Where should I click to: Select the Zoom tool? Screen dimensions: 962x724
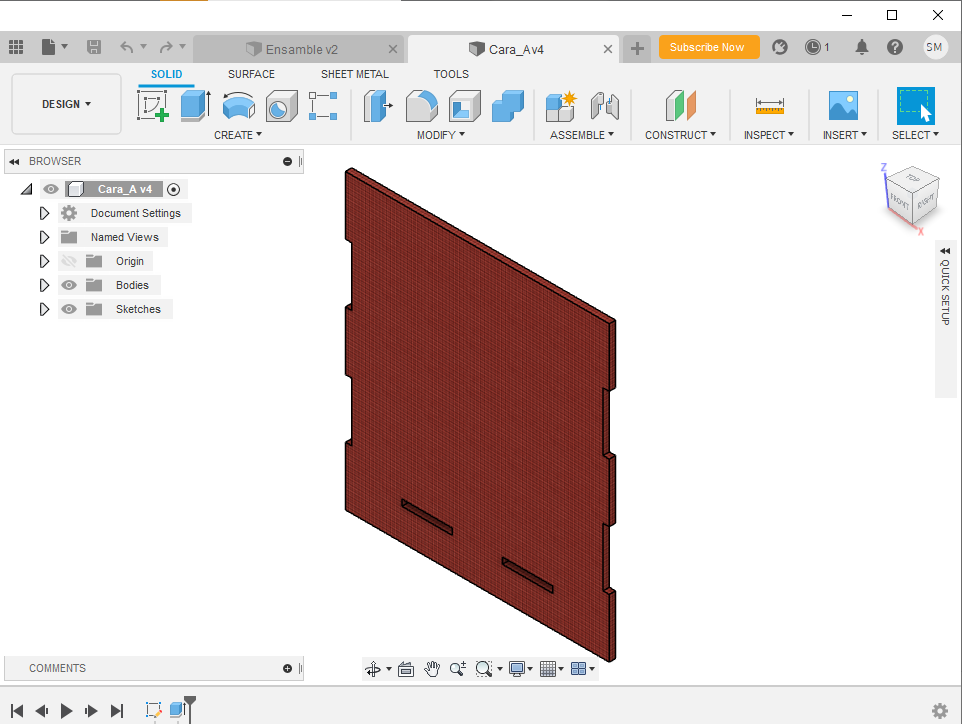(x=458, y=669)
